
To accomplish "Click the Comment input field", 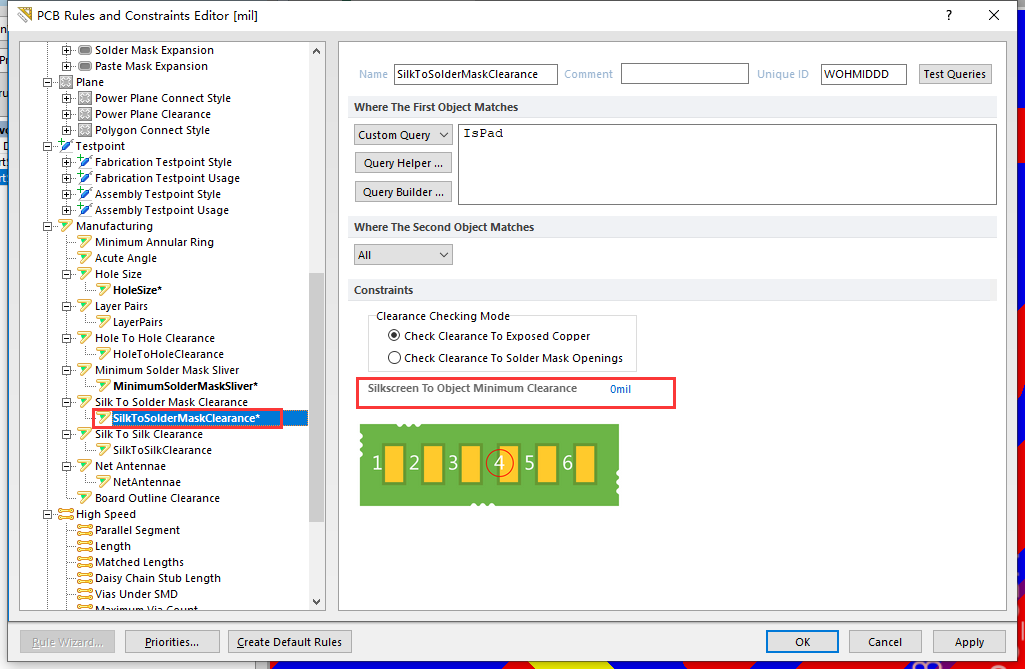I will (684, 74).
